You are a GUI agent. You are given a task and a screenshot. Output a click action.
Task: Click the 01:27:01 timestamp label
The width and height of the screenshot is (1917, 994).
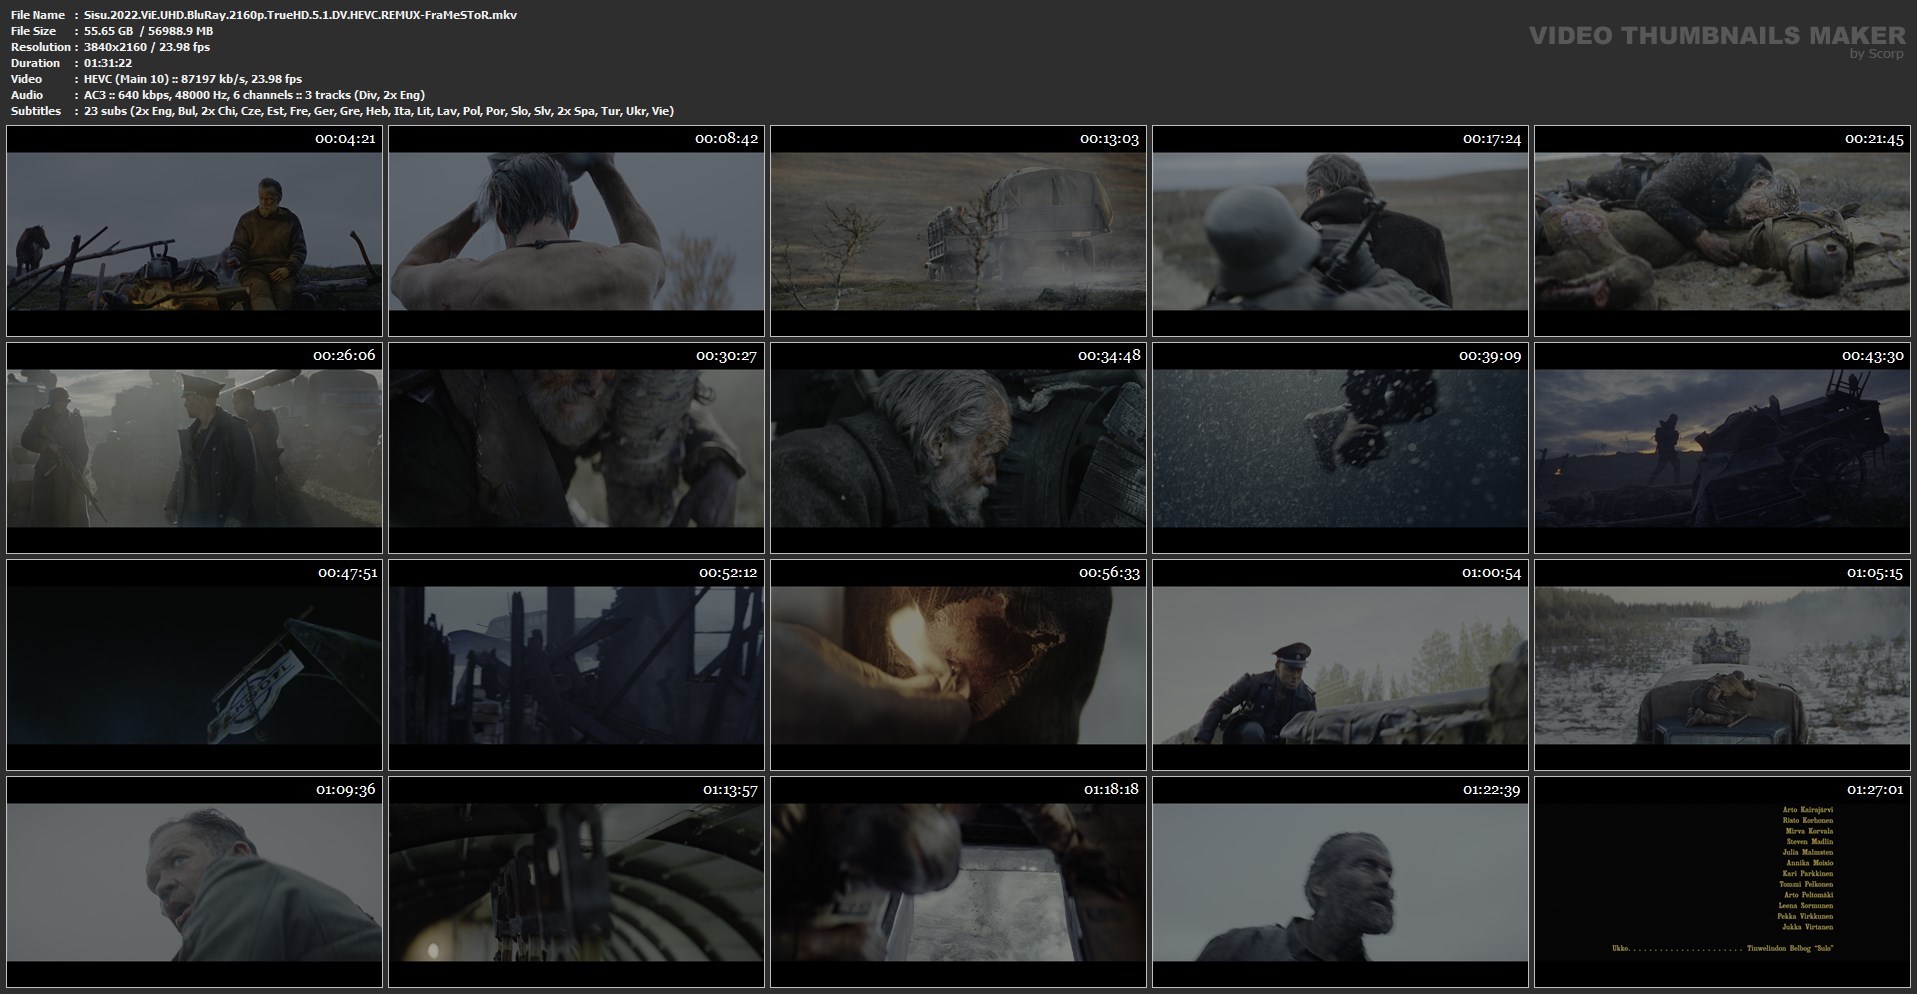[1875, 790]
